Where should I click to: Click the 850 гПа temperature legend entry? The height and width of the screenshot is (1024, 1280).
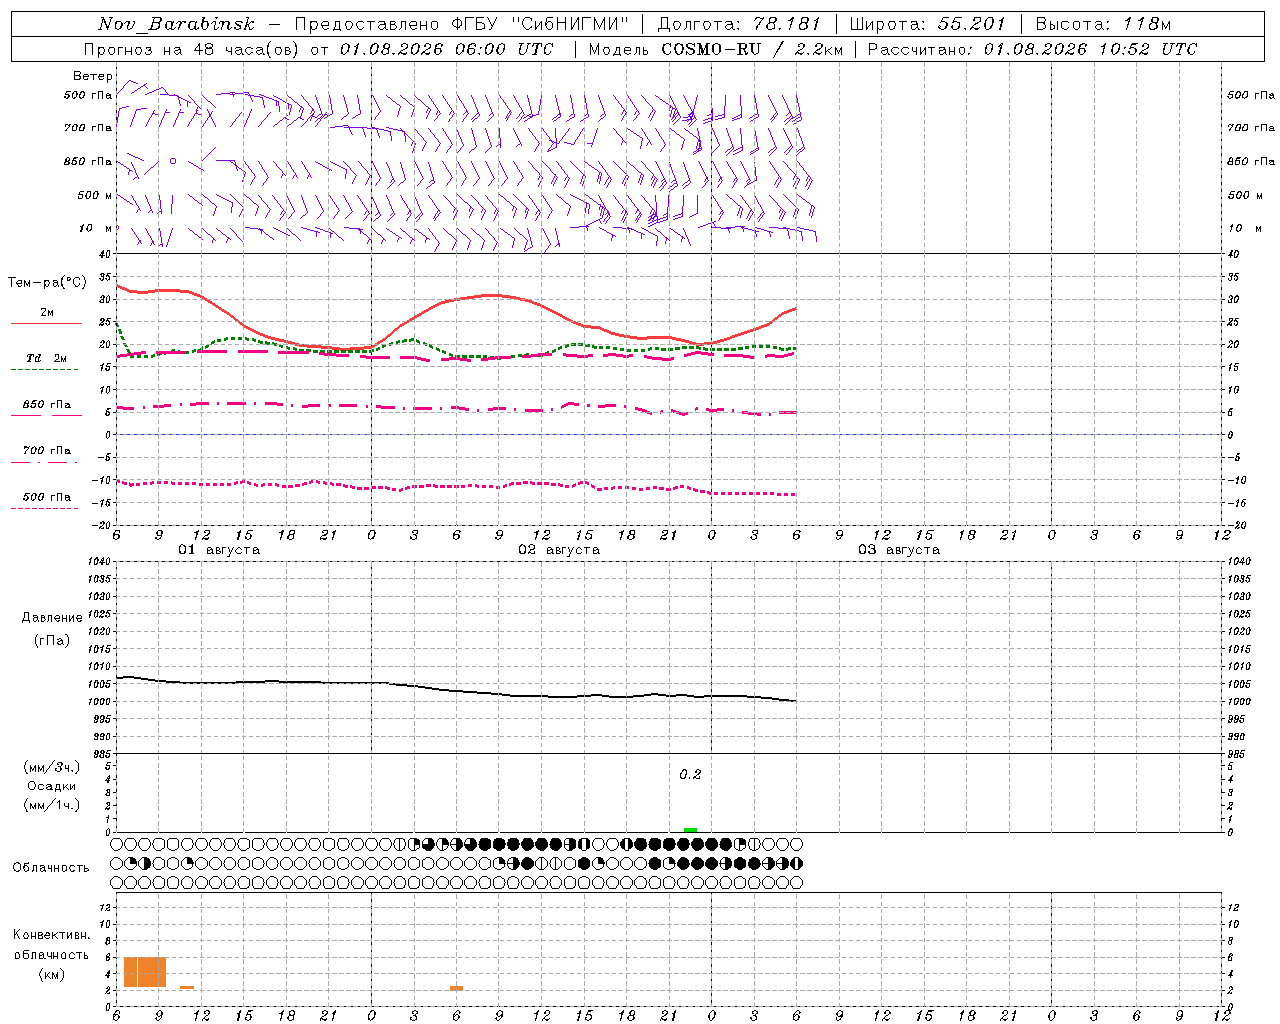[46, 405]
